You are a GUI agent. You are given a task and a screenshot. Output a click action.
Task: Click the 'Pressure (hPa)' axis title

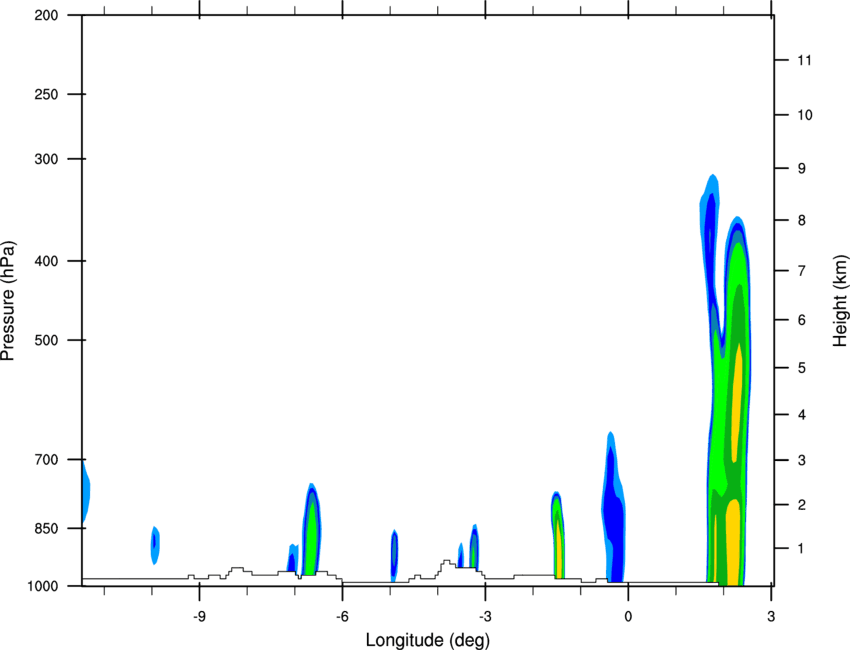pos(8,300)
